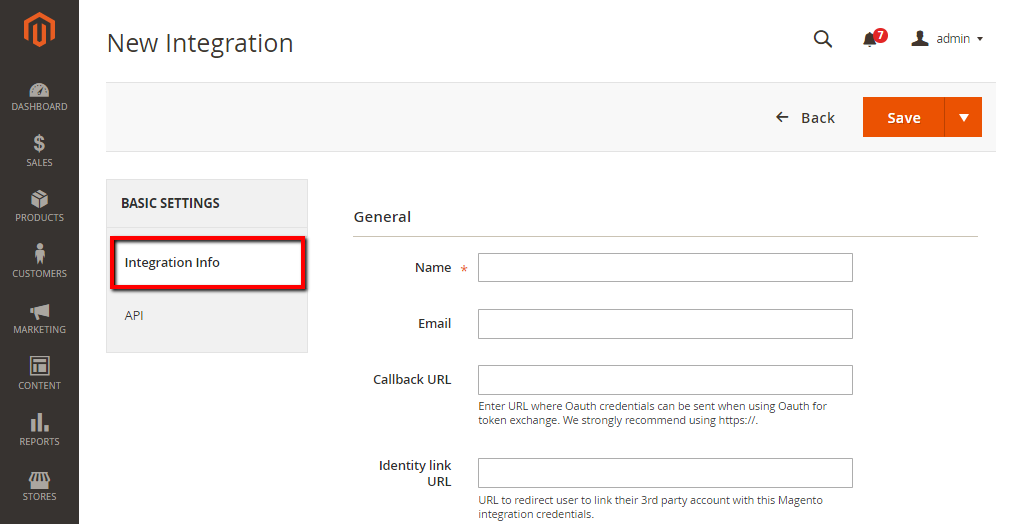The height and width of the screenshot is (524, 1020).
Task: Open Marketing megaphone icon
Action: 39,312
